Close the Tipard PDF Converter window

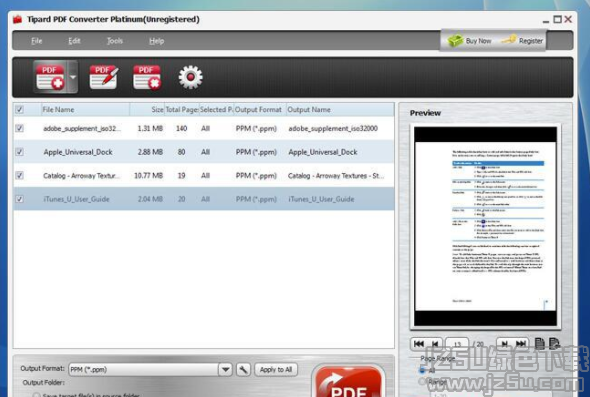(569, 19)
